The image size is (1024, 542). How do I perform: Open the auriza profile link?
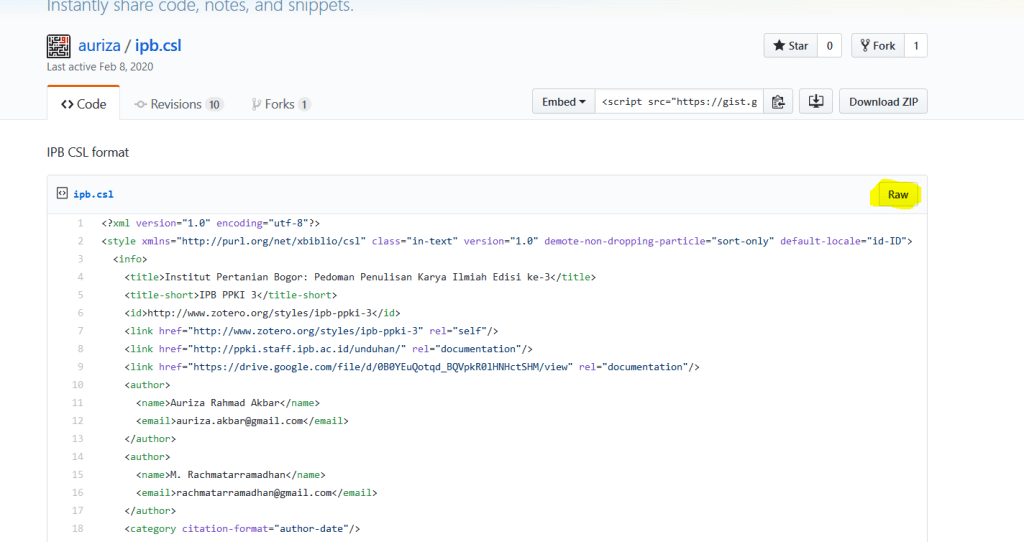[x=101, y=46]
